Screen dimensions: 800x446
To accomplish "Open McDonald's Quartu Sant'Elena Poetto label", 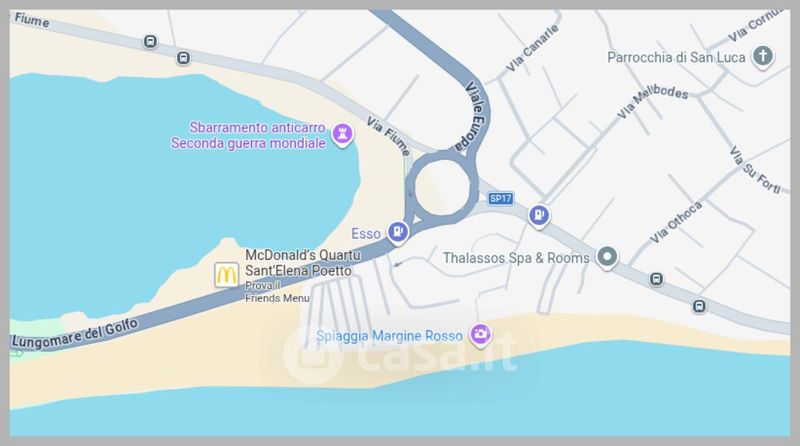I will (x=303, y=263).
